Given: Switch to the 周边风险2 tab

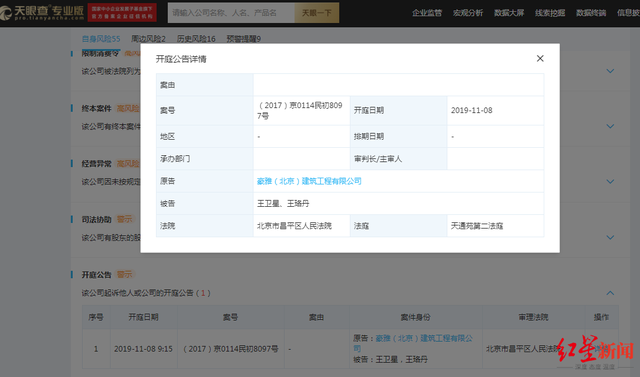Looking at the screenshot, I should click(148, 39).
